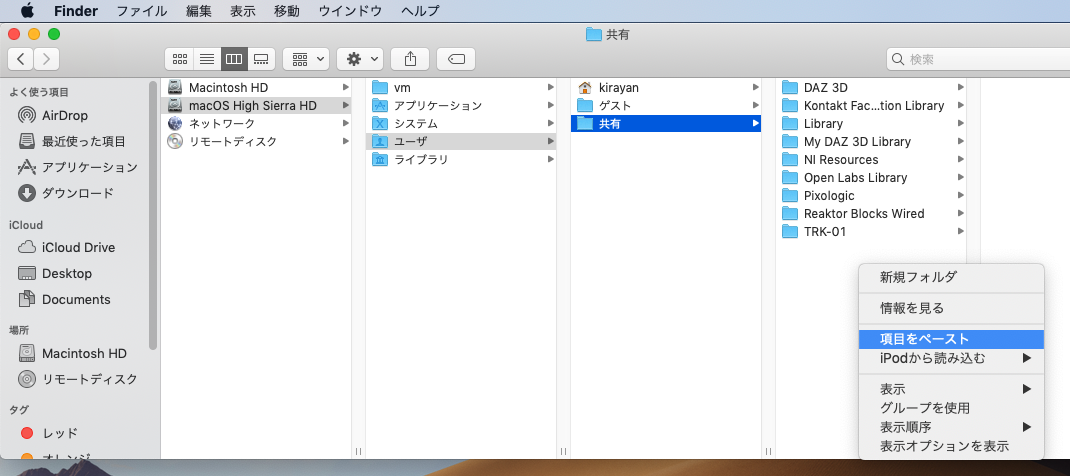Open the ライブラリ folder

pyautogui.click(x=461, y=160)
